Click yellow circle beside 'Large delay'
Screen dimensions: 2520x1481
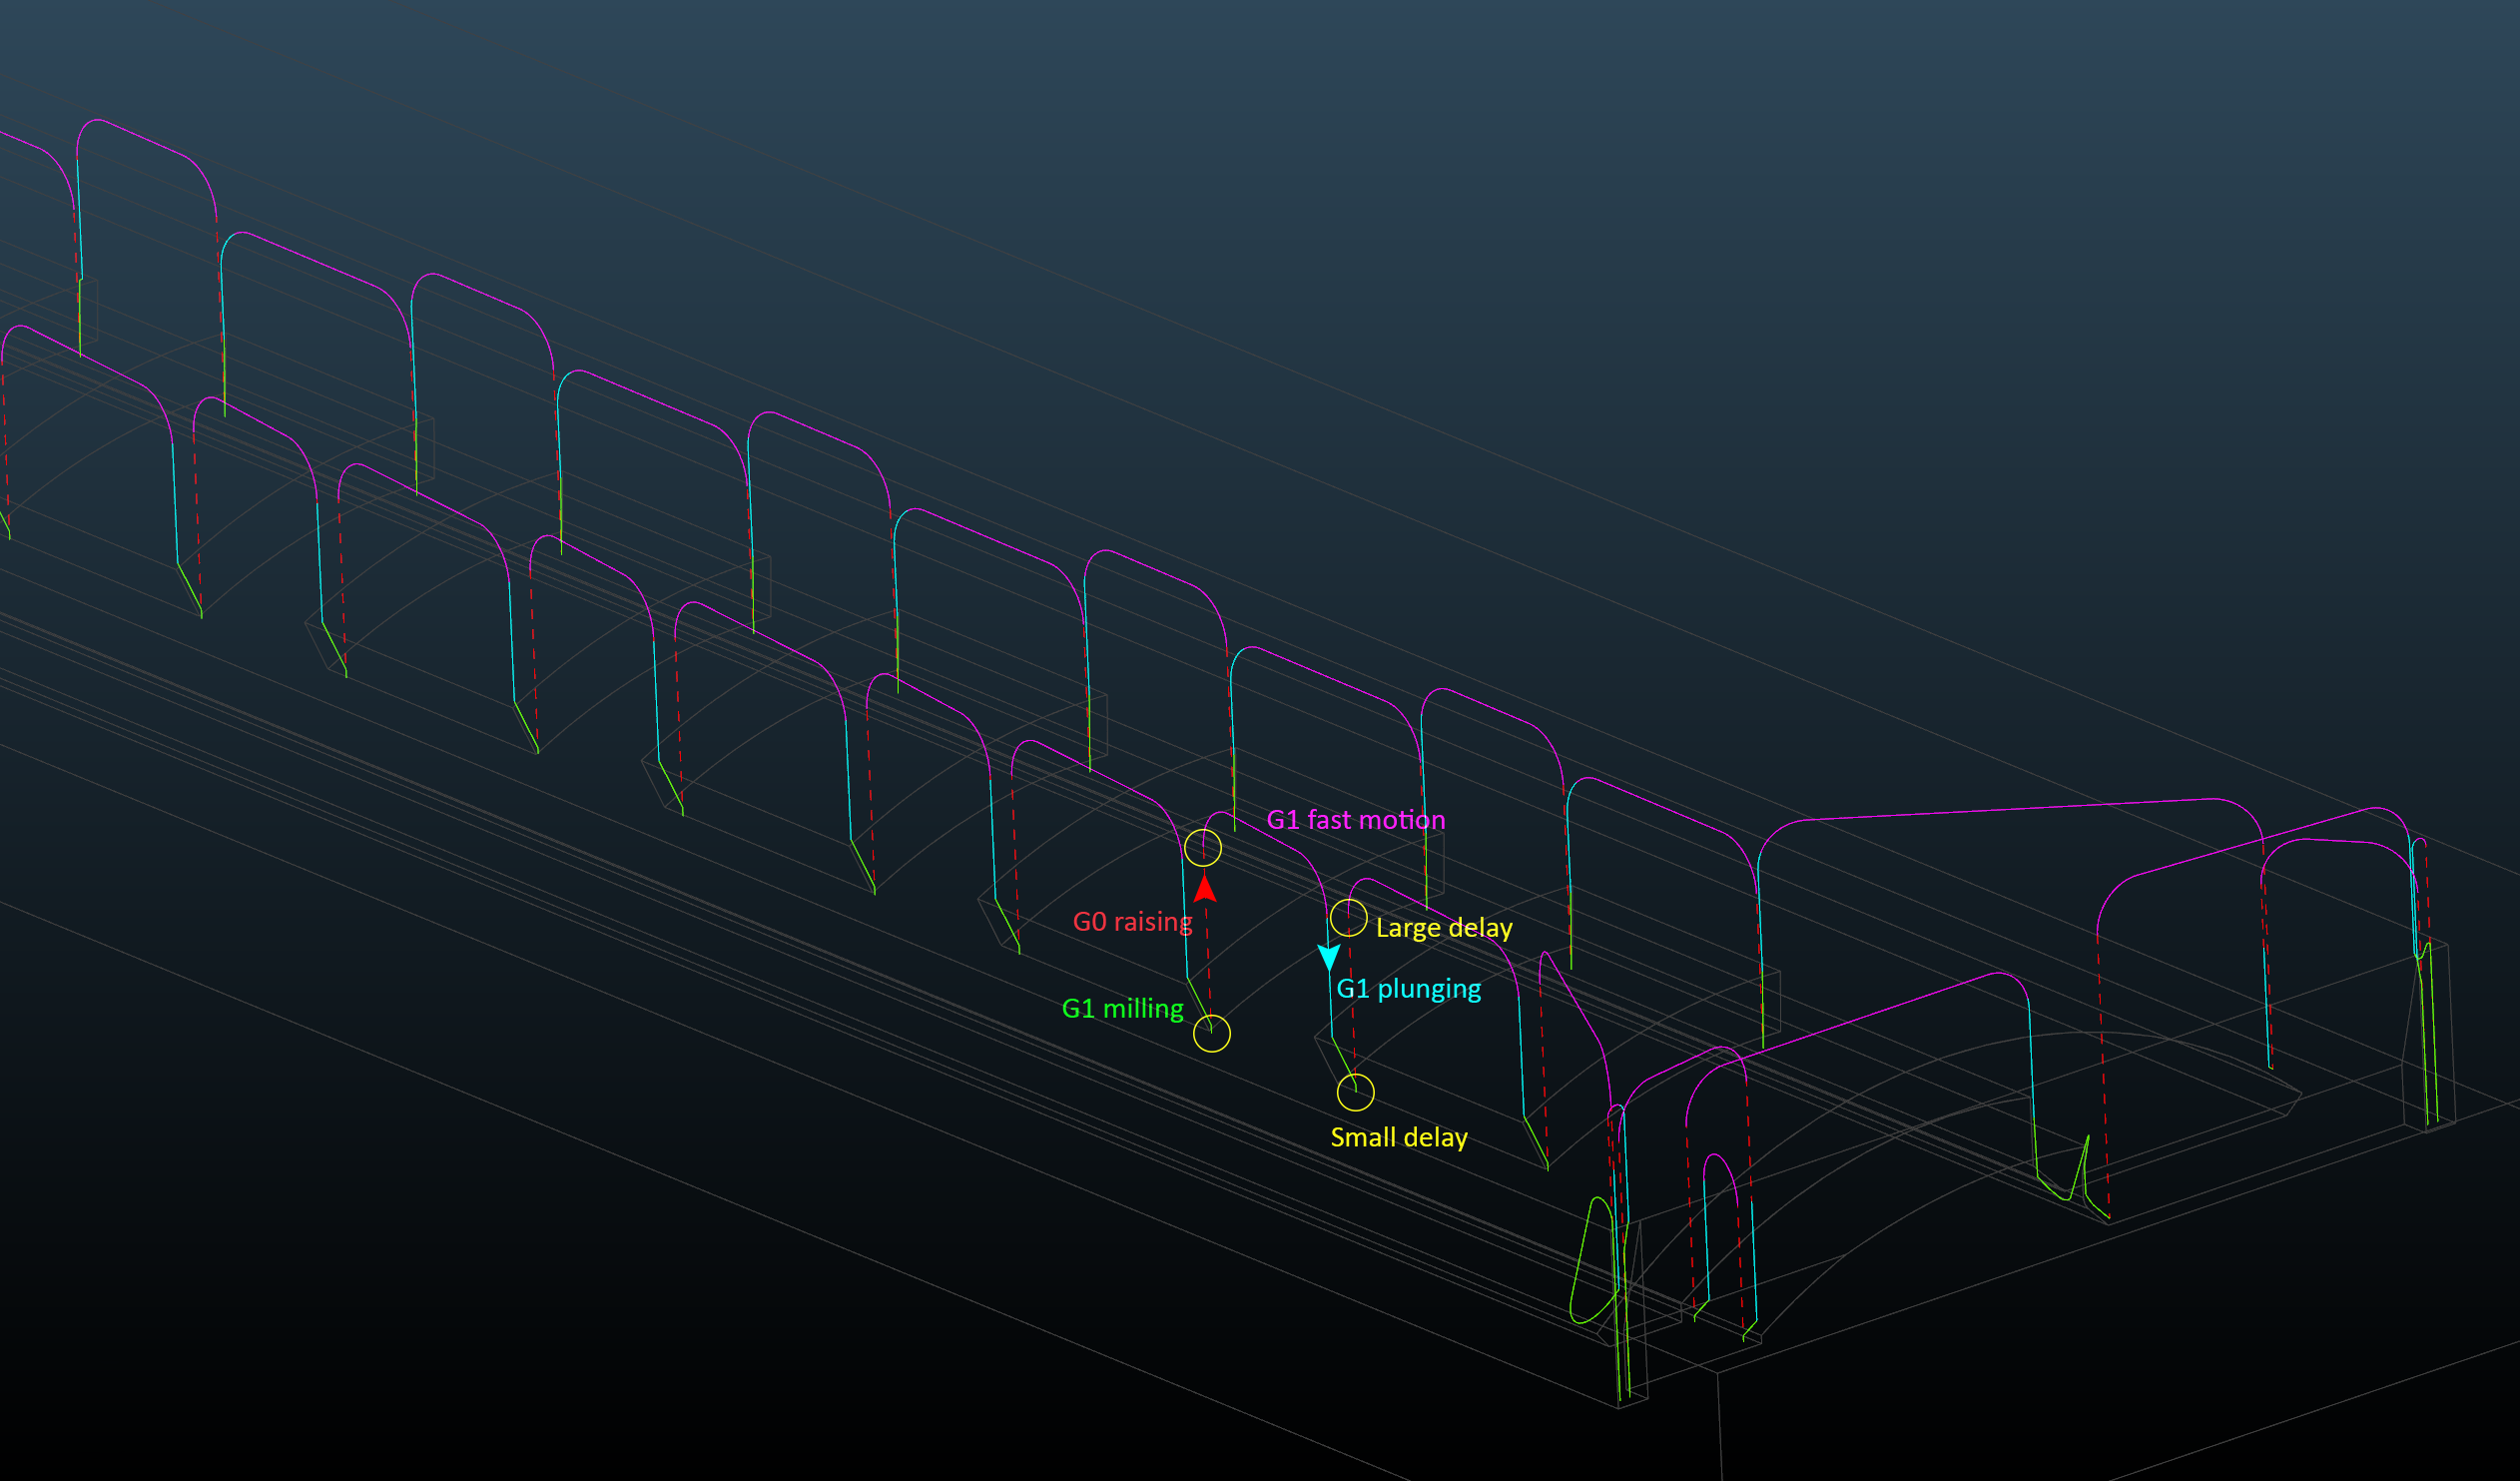(1348, 917)
